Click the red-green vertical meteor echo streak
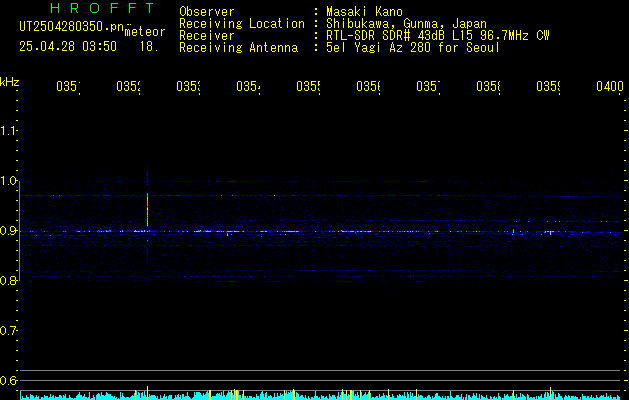The image size is (629, 400). tap(148, 209)
